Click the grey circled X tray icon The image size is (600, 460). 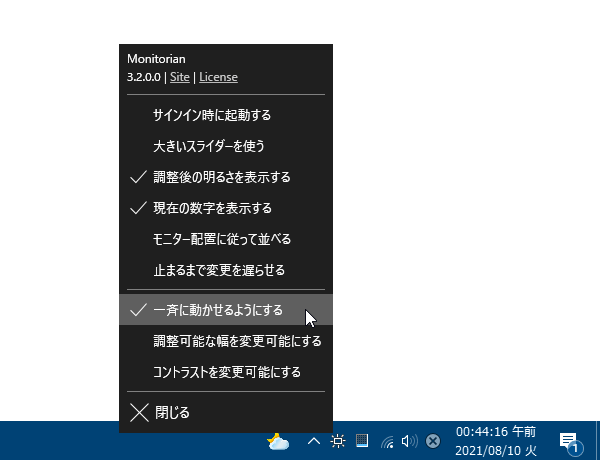tap(433, 441)
